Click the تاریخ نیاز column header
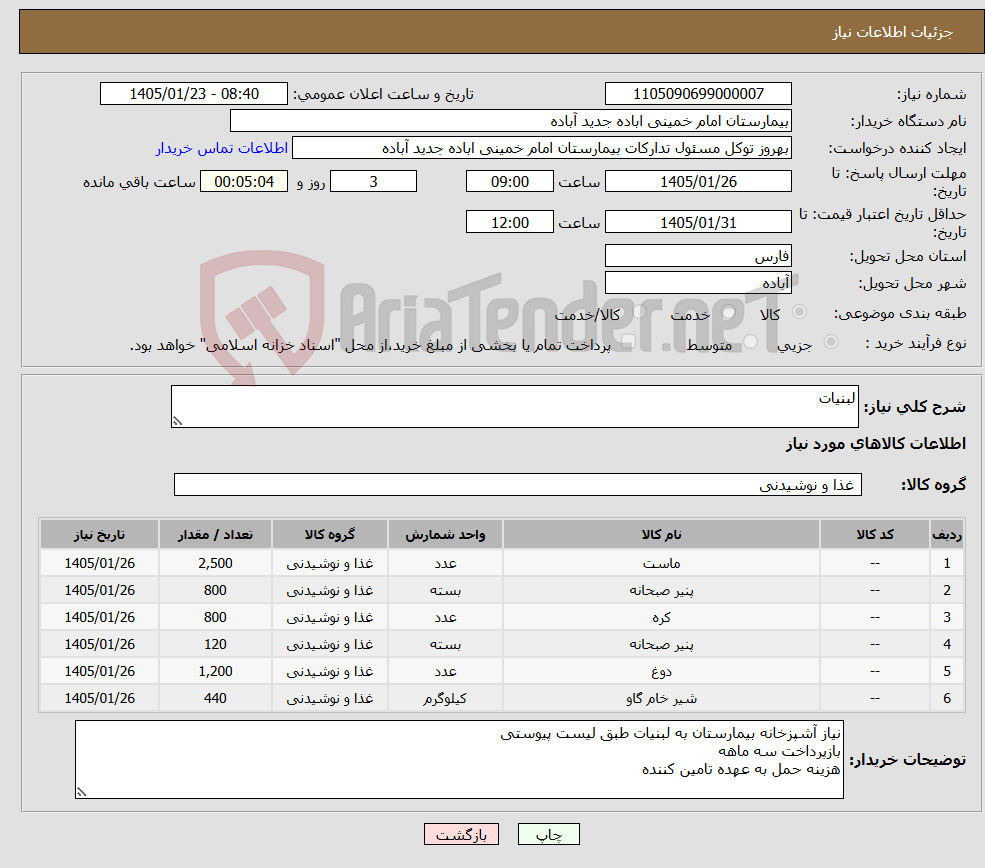Viewport: 985px width, 868px height. point(99,534)
